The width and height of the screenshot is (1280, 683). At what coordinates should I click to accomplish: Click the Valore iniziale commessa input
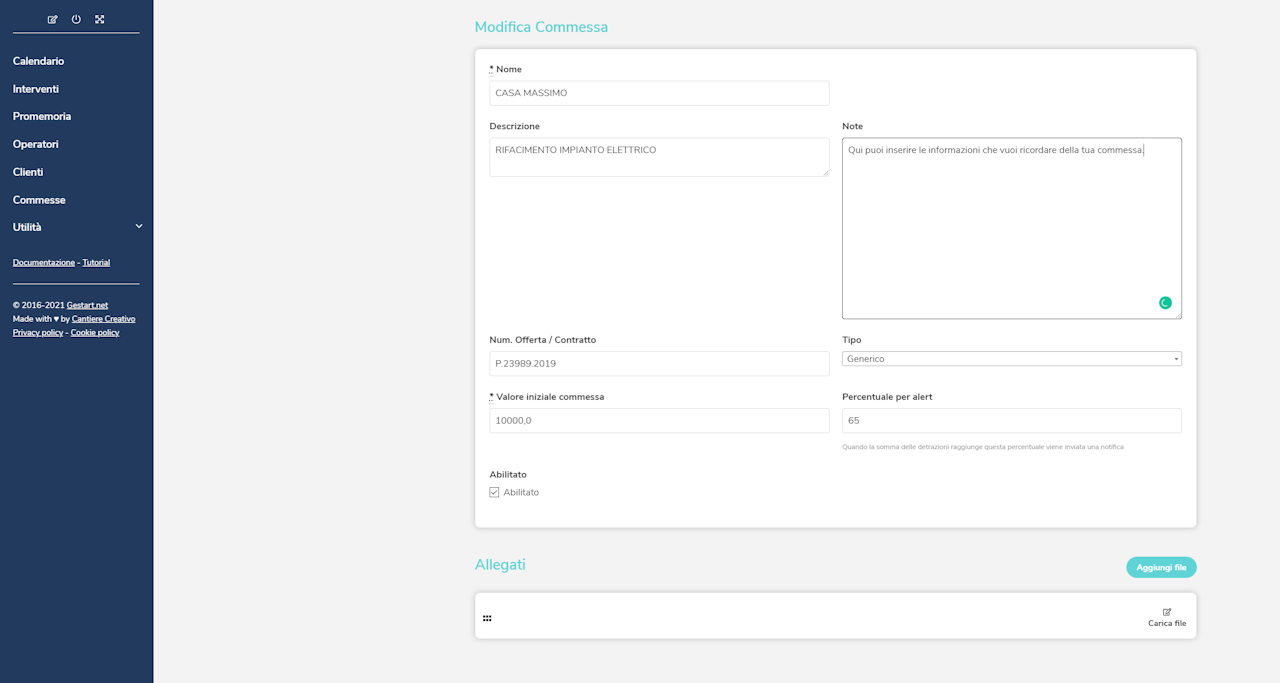659,421
